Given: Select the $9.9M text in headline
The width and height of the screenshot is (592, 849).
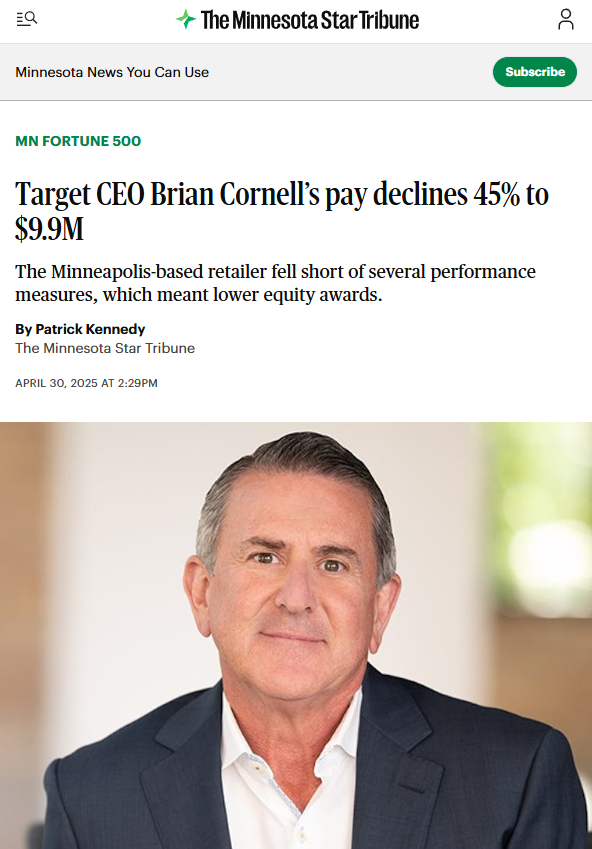Looking at the screenshot, I should [x=49, y=229].
